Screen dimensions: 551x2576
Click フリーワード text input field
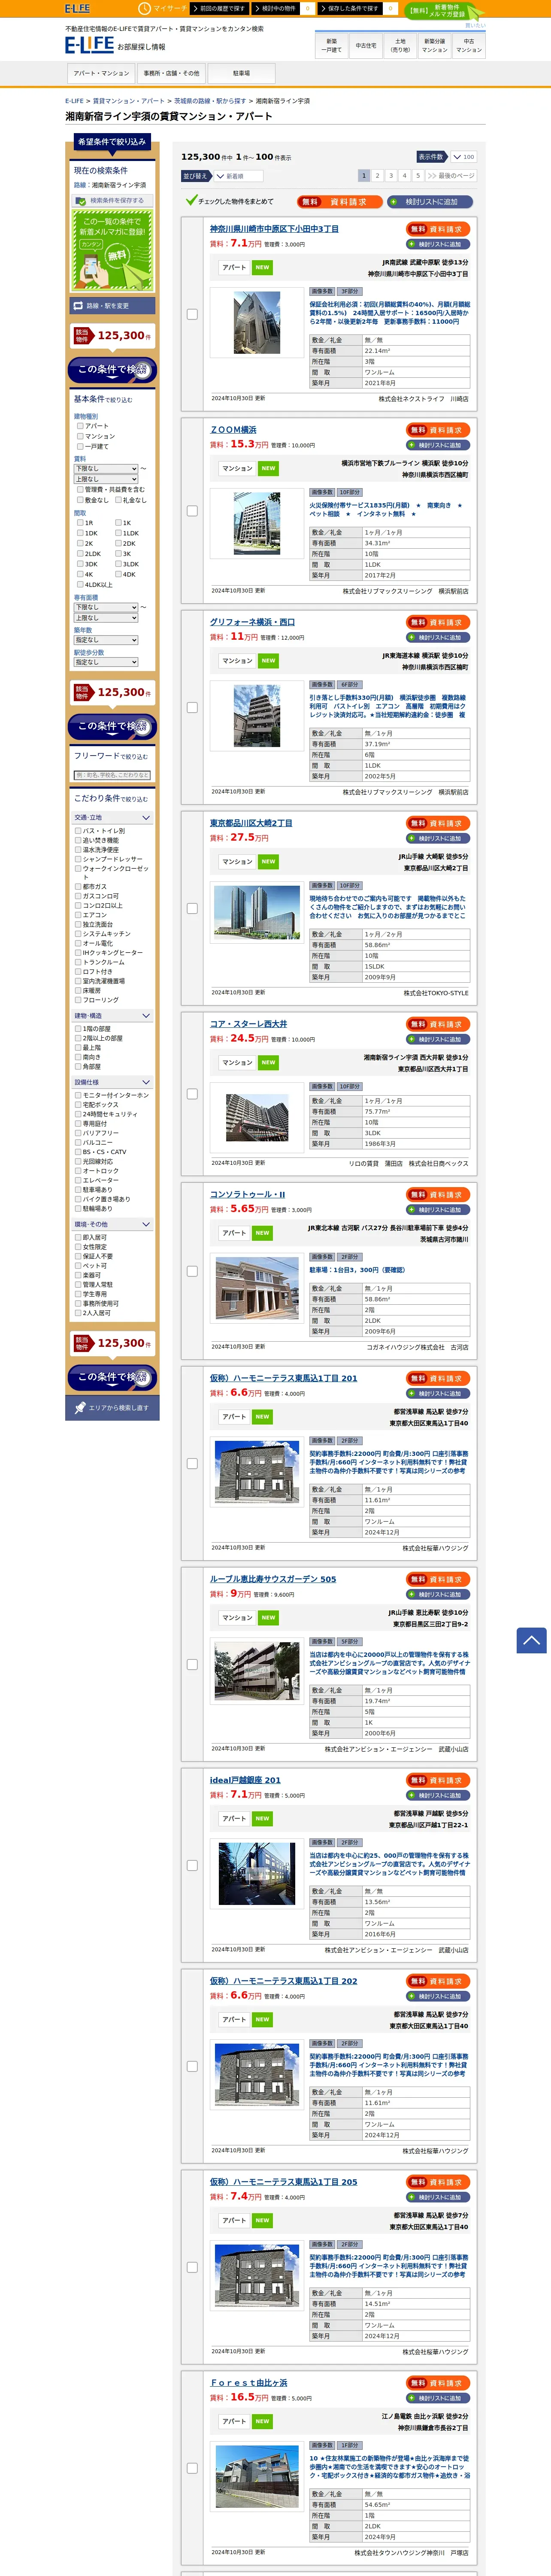click(112, 775)
